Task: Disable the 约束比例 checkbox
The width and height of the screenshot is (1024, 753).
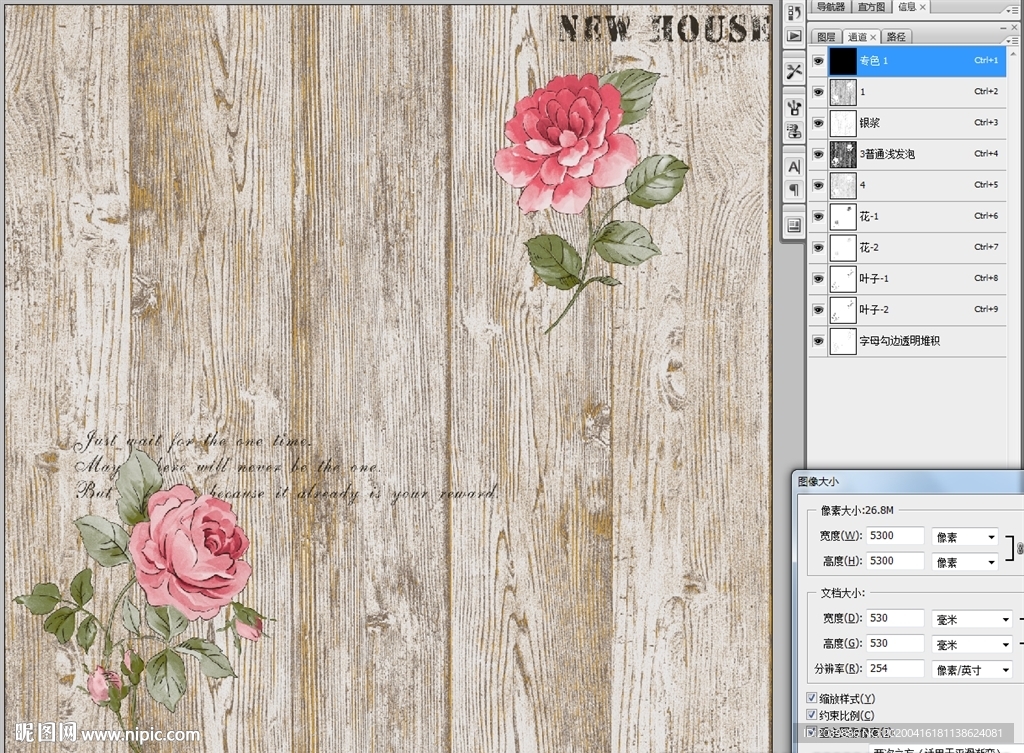Action: [x=811, y=715]
